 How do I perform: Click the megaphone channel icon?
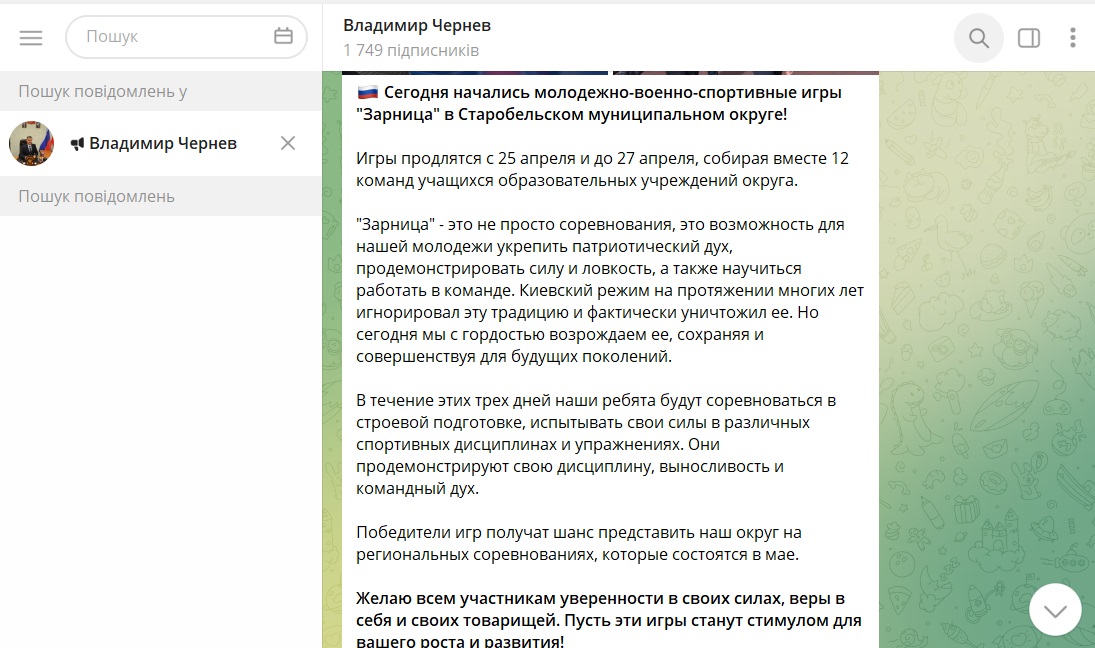tap(78, 144)
